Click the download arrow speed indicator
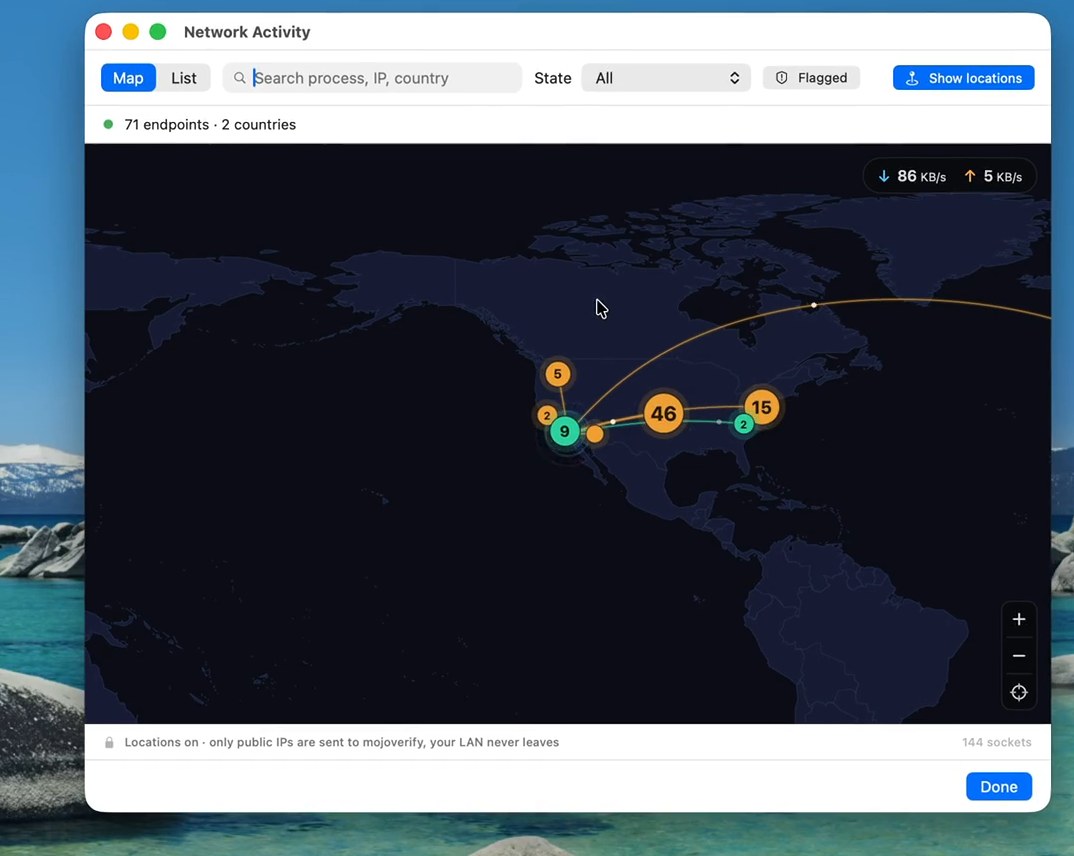1074x856 pixels. (x=884, y=177)
